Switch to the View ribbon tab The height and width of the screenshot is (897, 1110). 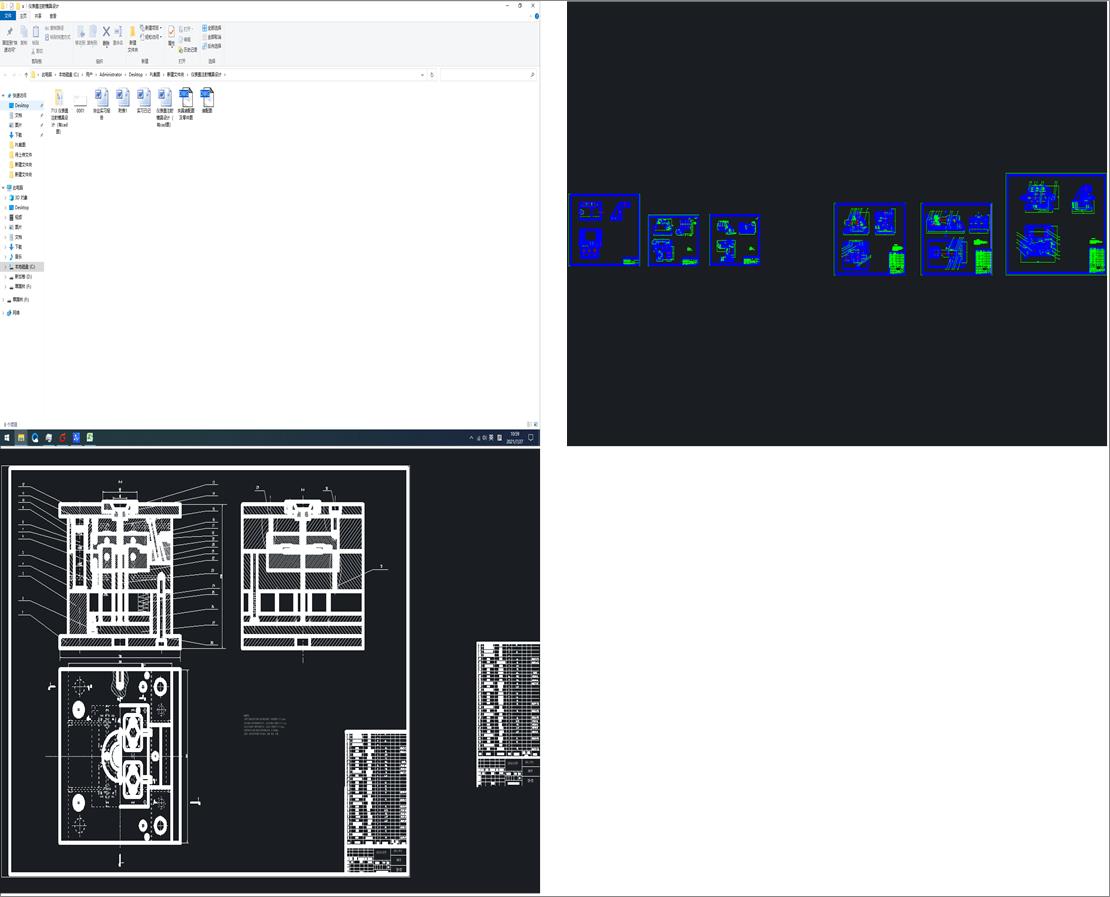pos(53,16)
